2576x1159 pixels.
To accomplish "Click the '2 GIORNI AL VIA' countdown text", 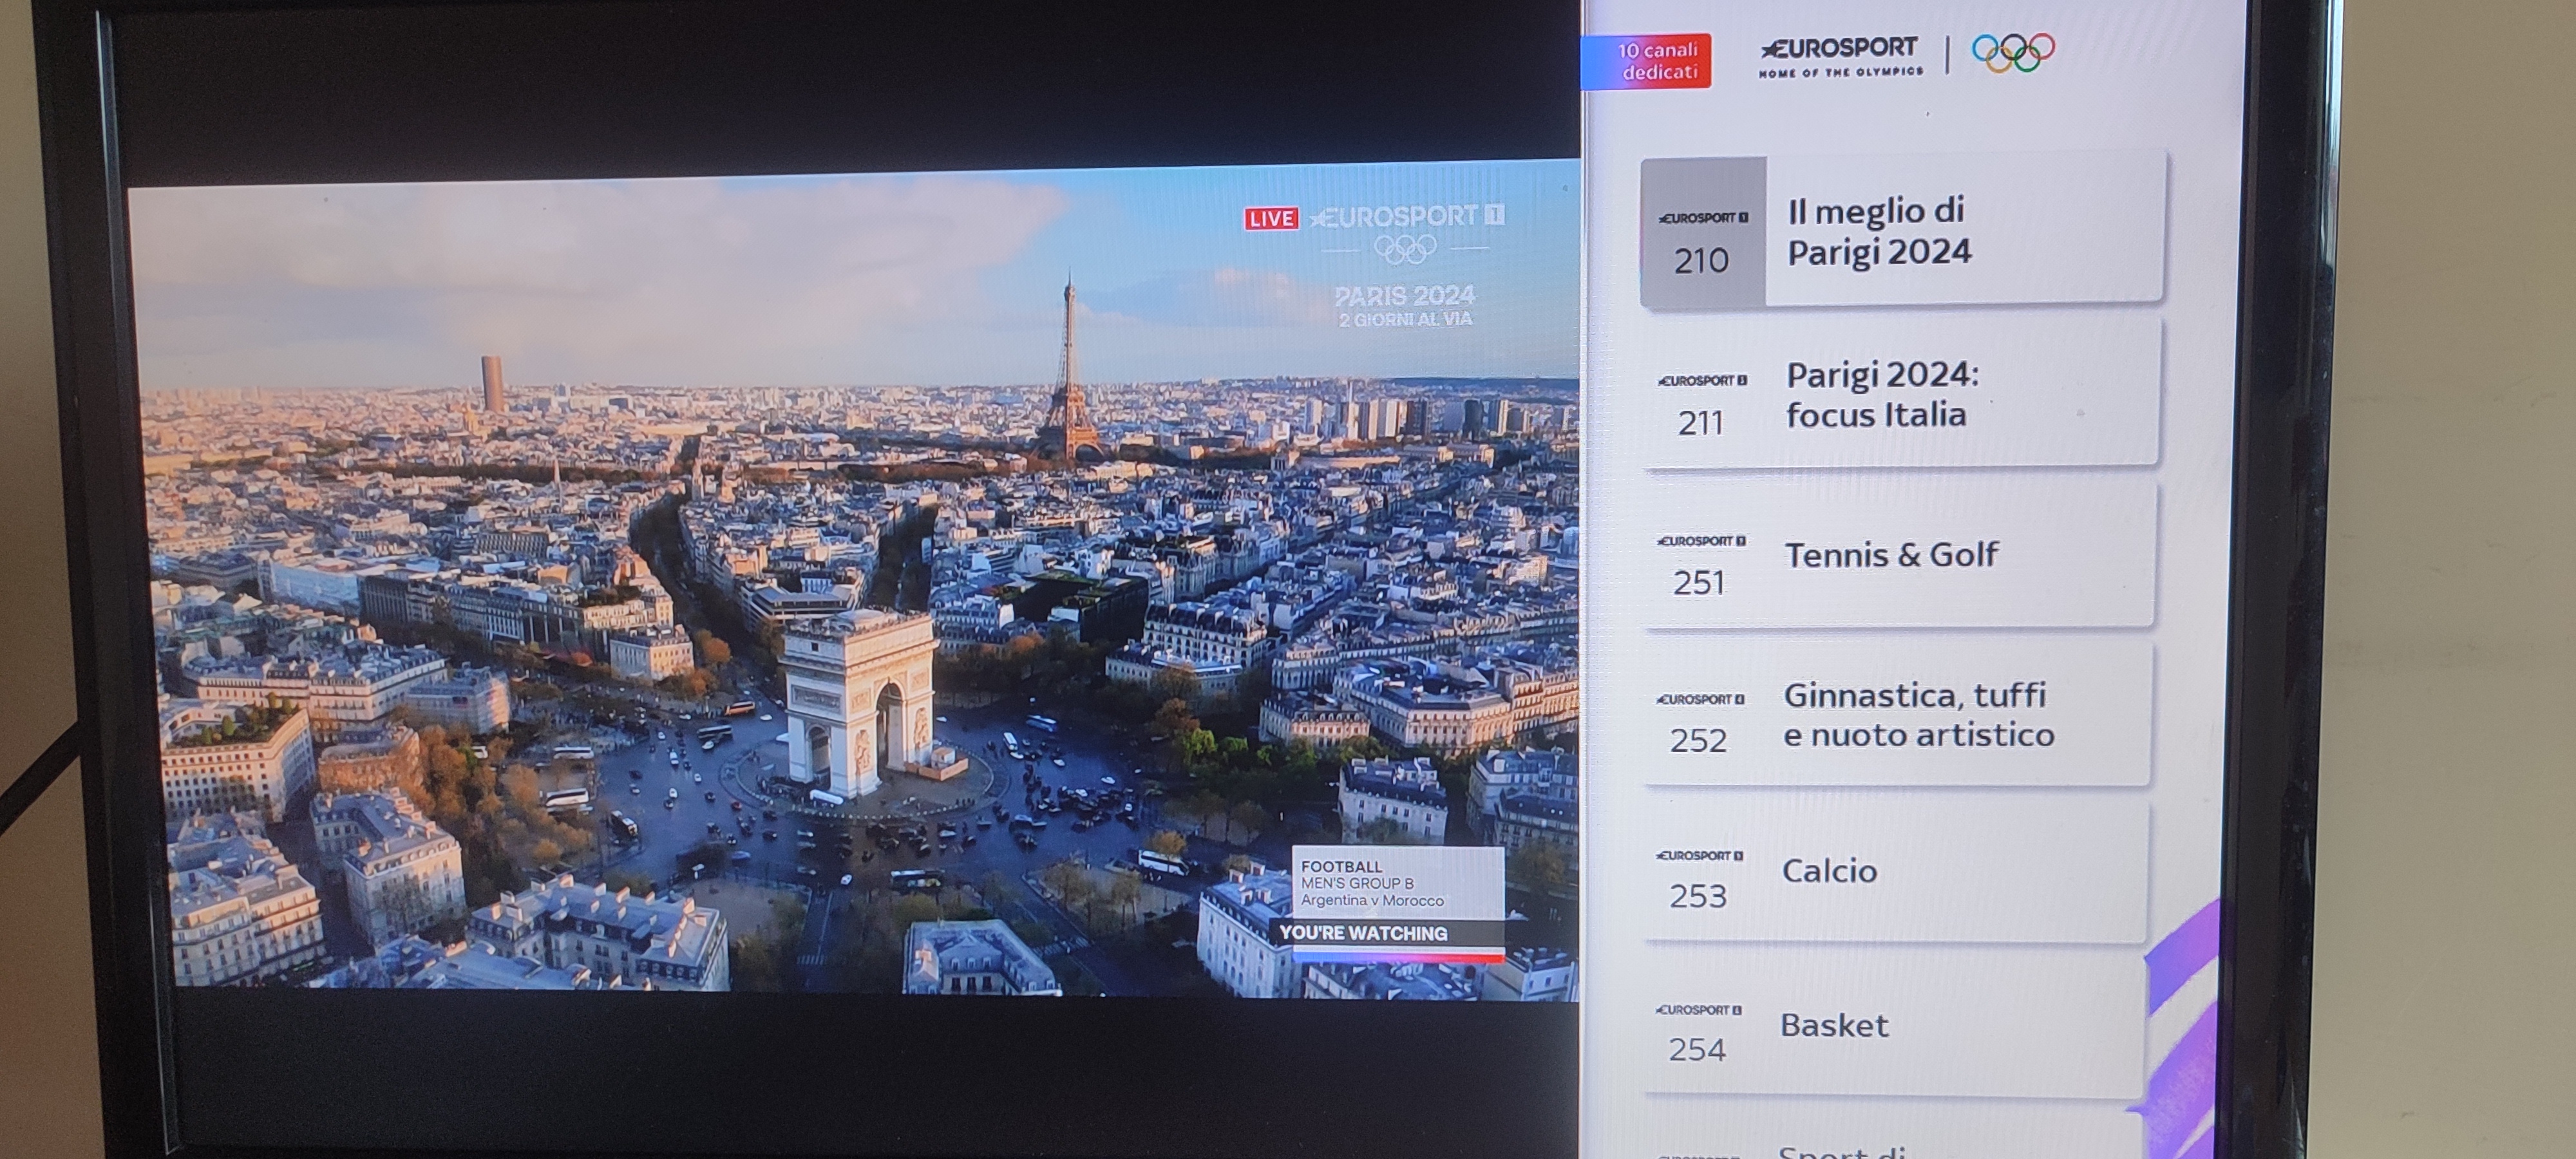I will [x=1405, y=320].
